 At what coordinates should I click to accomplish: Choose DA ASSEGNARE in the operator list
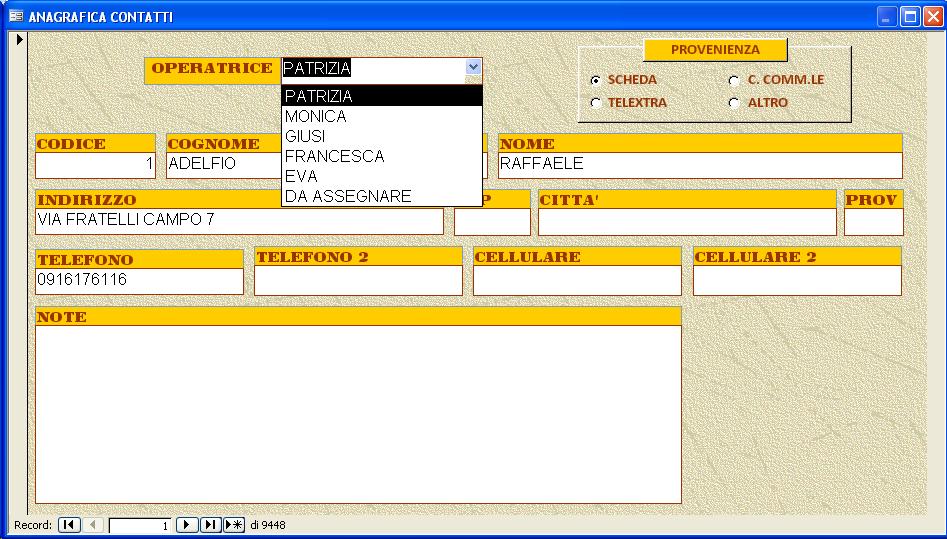[x=382, y=196]
